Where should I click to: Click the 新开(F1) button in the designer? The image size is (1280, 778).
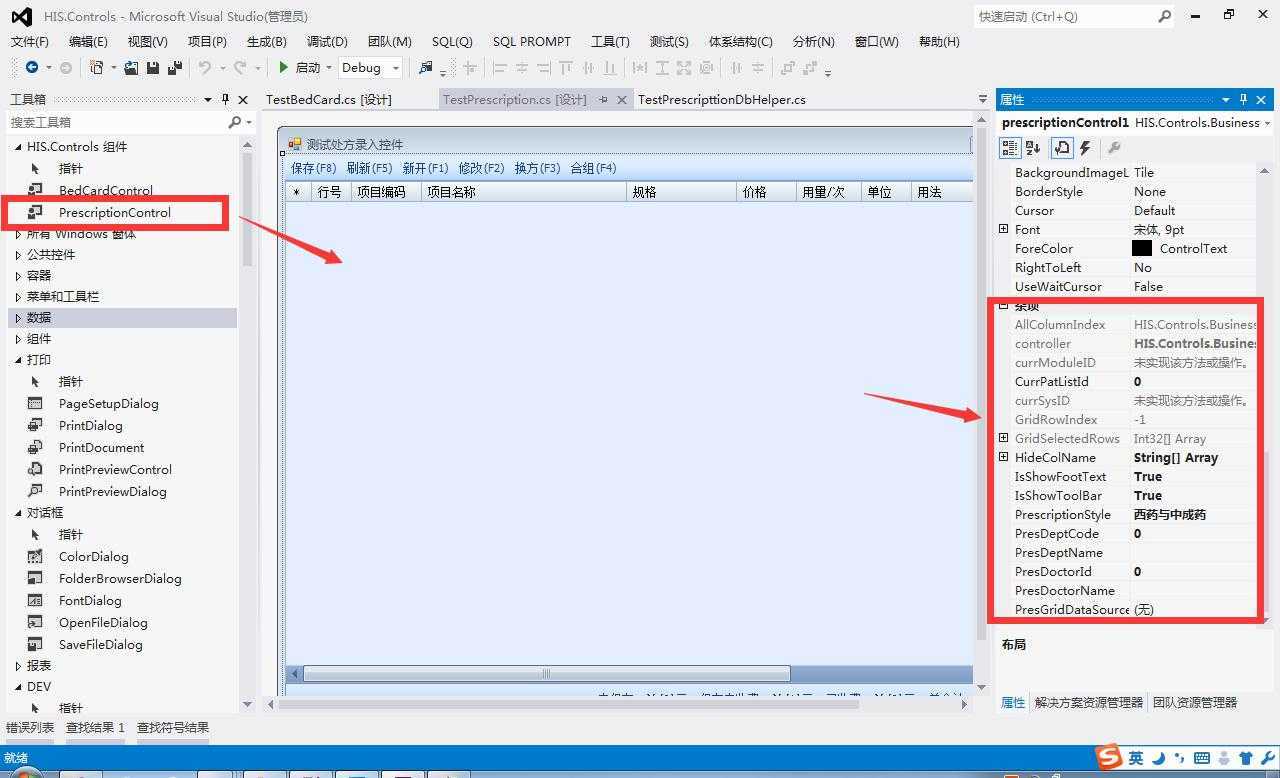[x=425, y=168]
